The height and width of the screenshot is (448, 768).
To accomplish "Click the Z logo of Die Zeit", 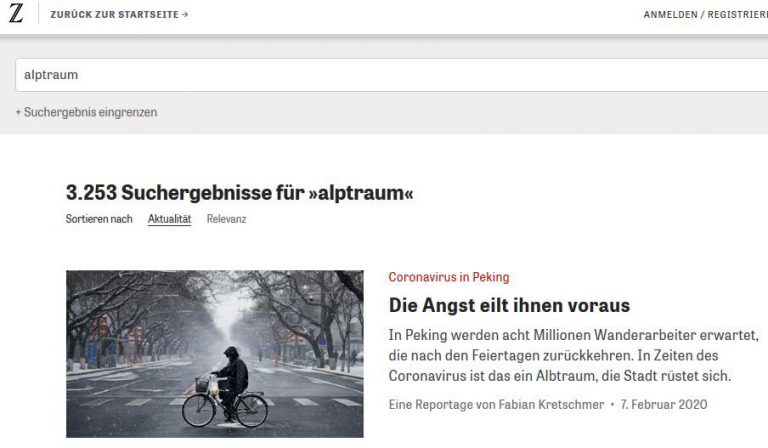I will coord(16,14).
